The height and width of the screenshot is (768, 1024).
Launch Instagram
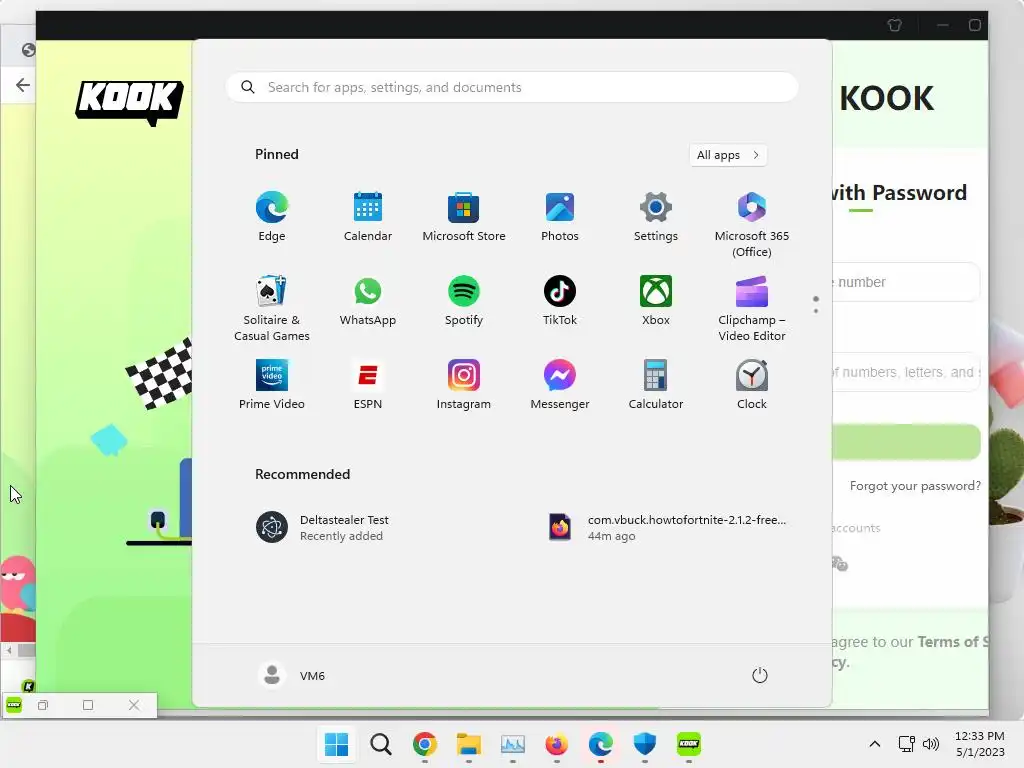pos(464,385)
